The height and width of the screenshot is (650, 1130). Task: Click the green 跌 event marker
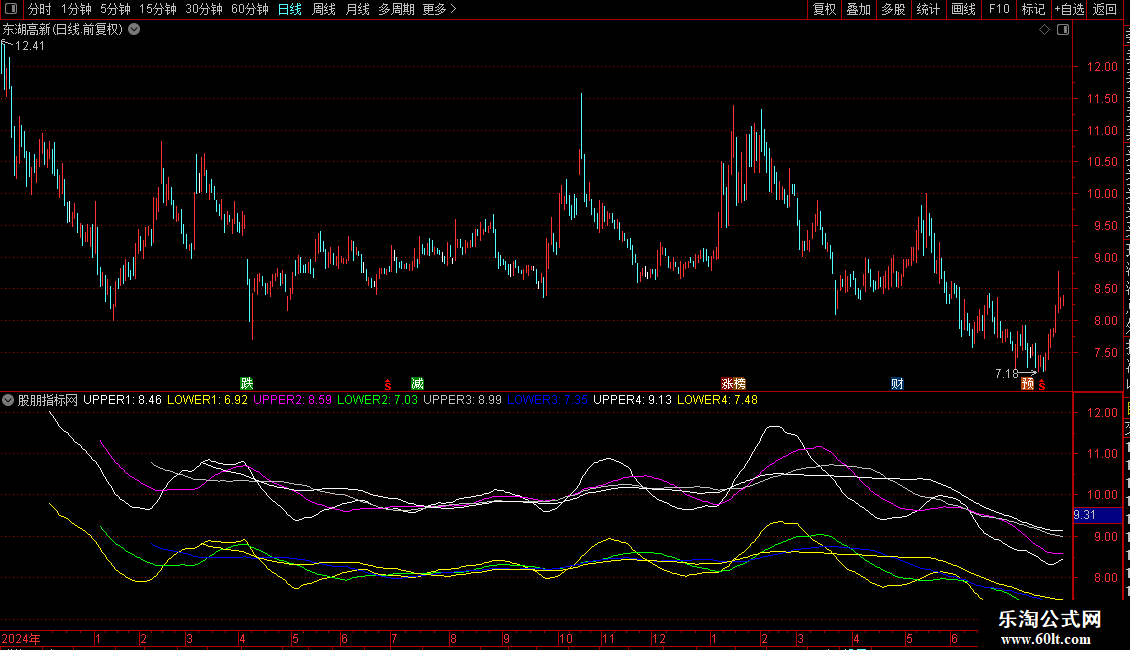(x=247, y=383)
